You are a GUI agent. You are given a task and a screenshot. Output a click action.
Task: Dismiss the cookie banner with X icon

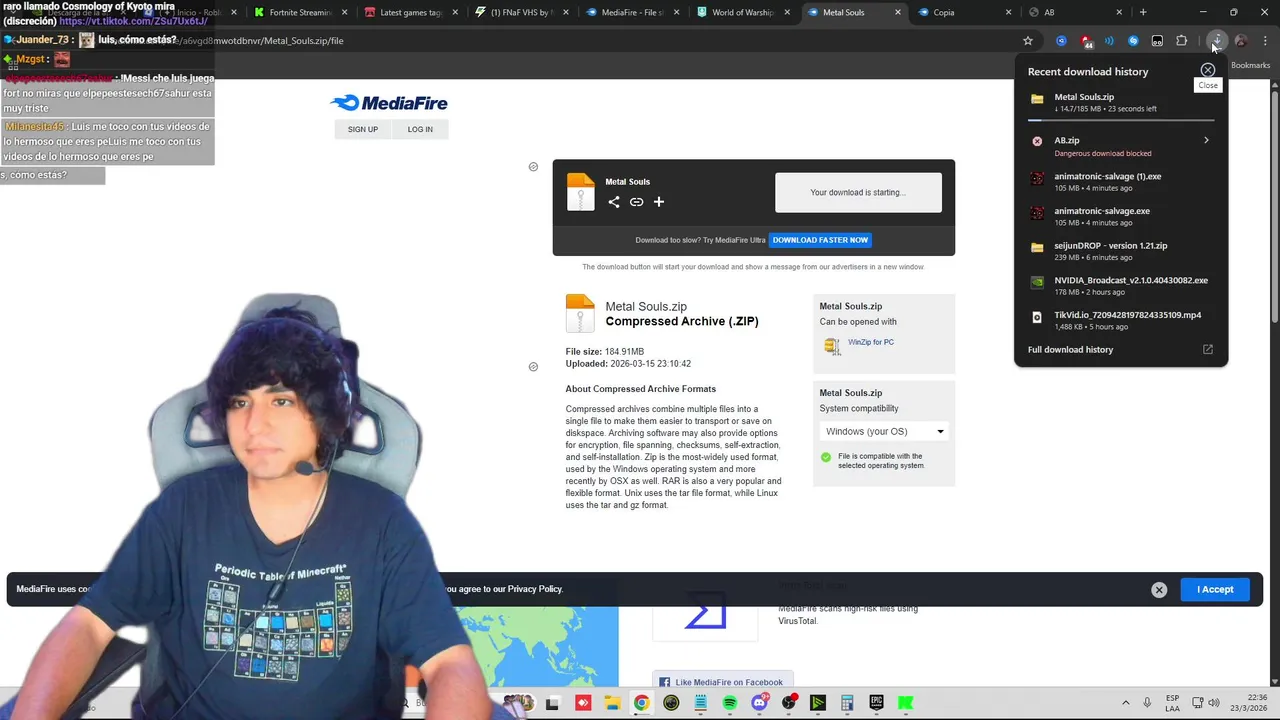pyautogui.click(x=1159, y=590)
